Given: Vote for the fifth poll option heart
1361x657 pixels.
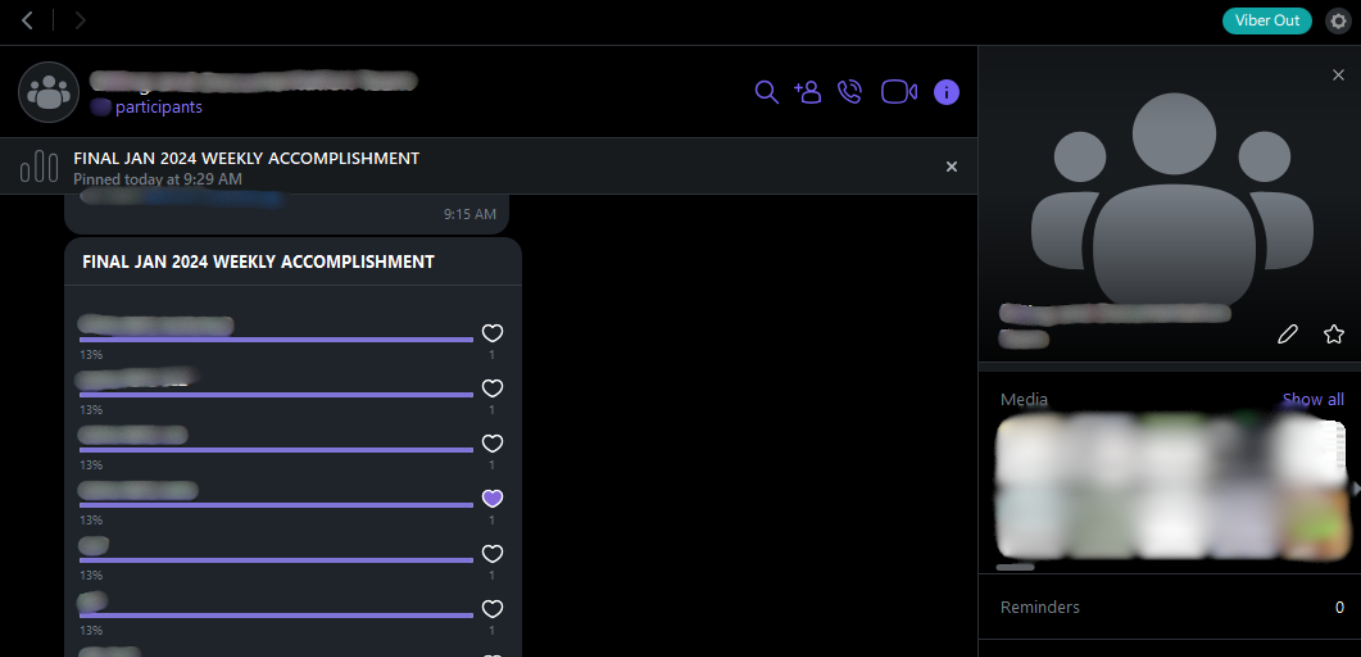Looking at the screenshot, I should (x=492, y=553).
